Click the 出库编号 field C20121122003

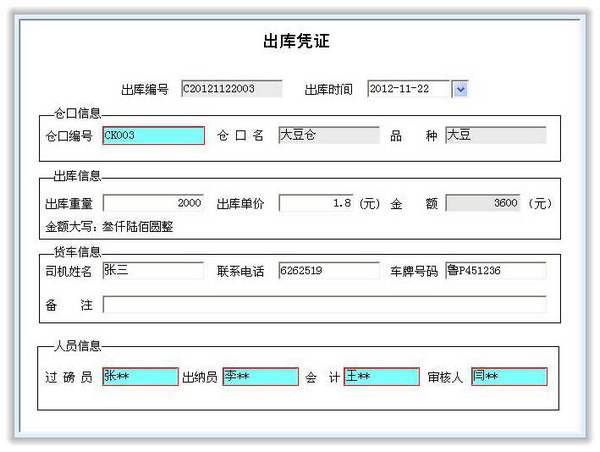[232, 89]
